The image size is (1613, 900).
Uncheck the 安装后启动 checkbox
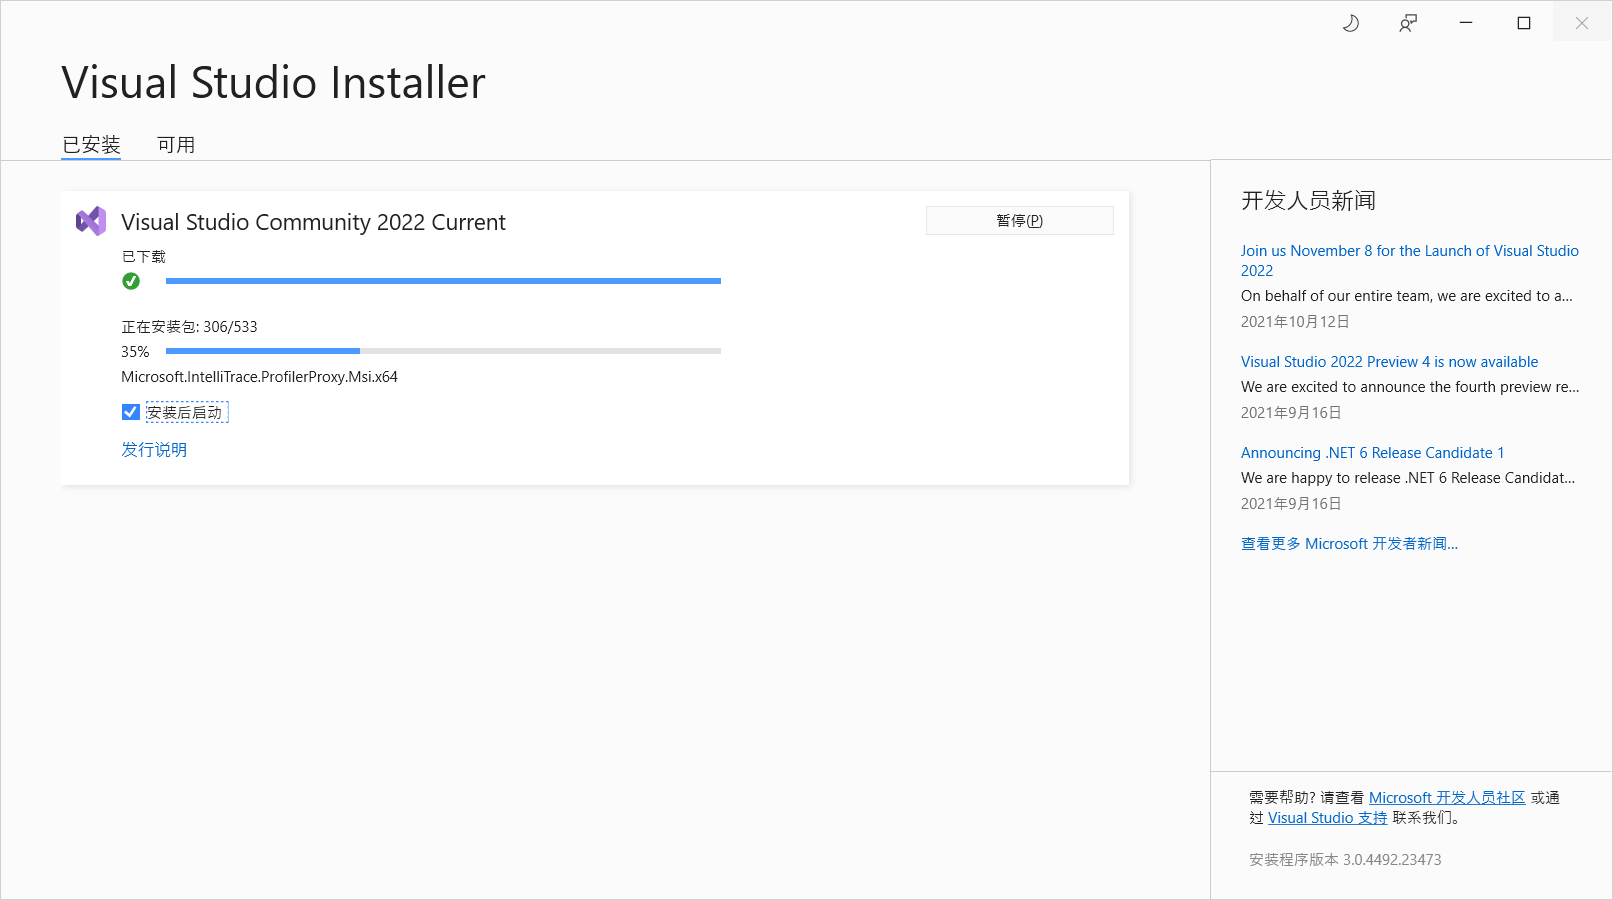[131, 412]
